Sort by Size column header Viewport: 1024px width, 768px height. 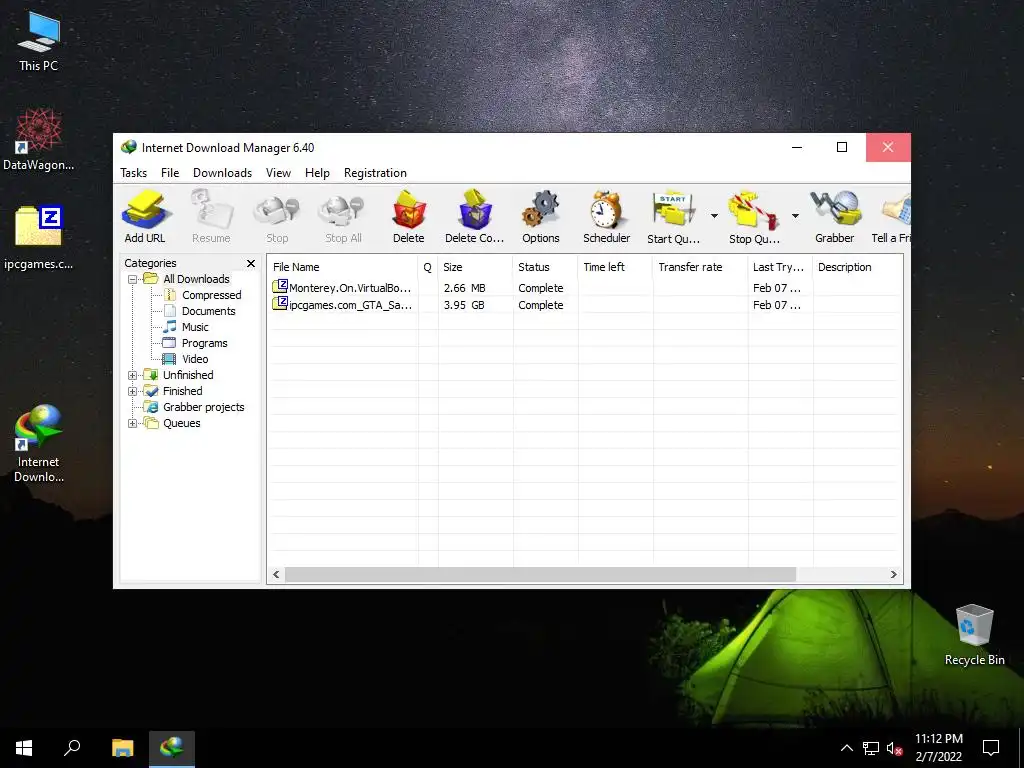coord(475,267)
